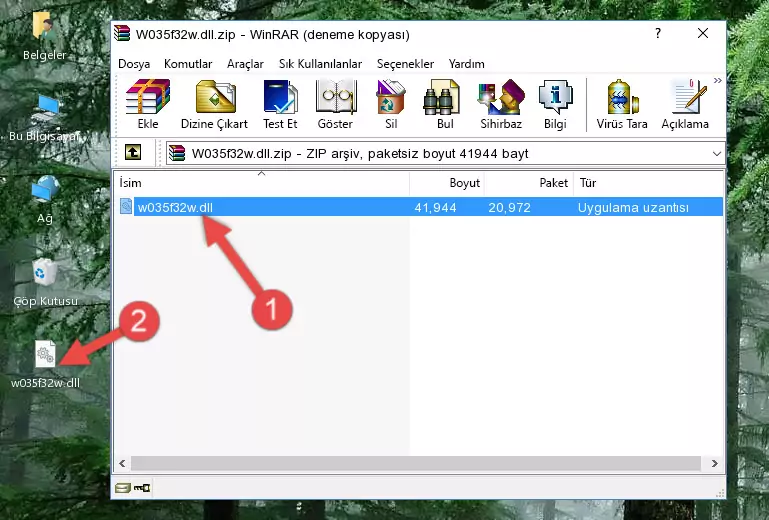Go up one folder level
The height and width of the screenshot is (520, 769).
click(x=133, y=153)
